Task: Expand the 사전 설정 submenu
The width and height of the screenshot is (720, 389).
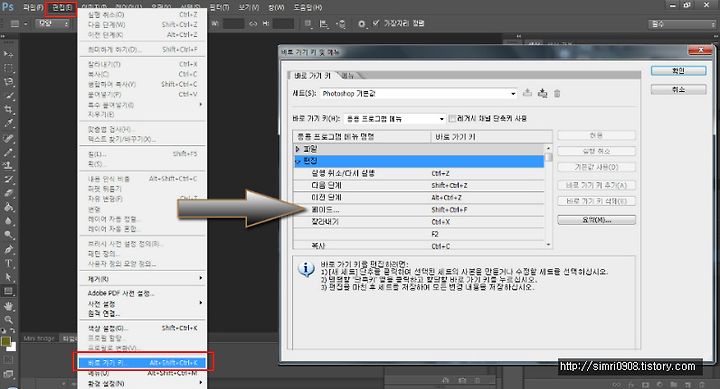Action: click(142, 304)
